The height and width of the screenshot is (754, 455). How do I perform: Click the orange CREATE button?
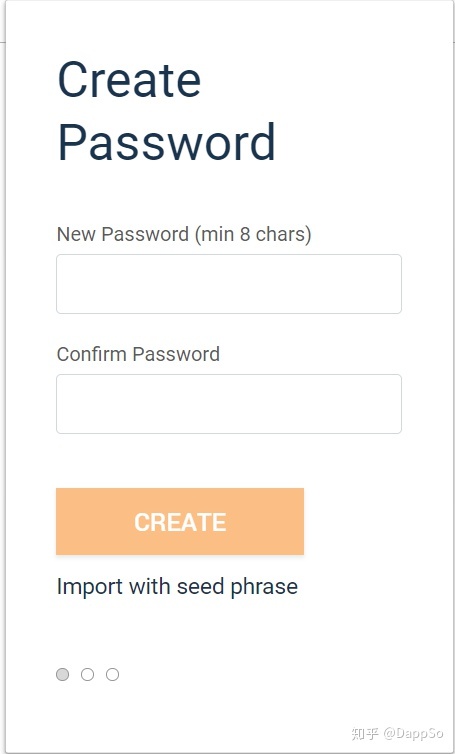pyautogui.click(x=180, y=521)
